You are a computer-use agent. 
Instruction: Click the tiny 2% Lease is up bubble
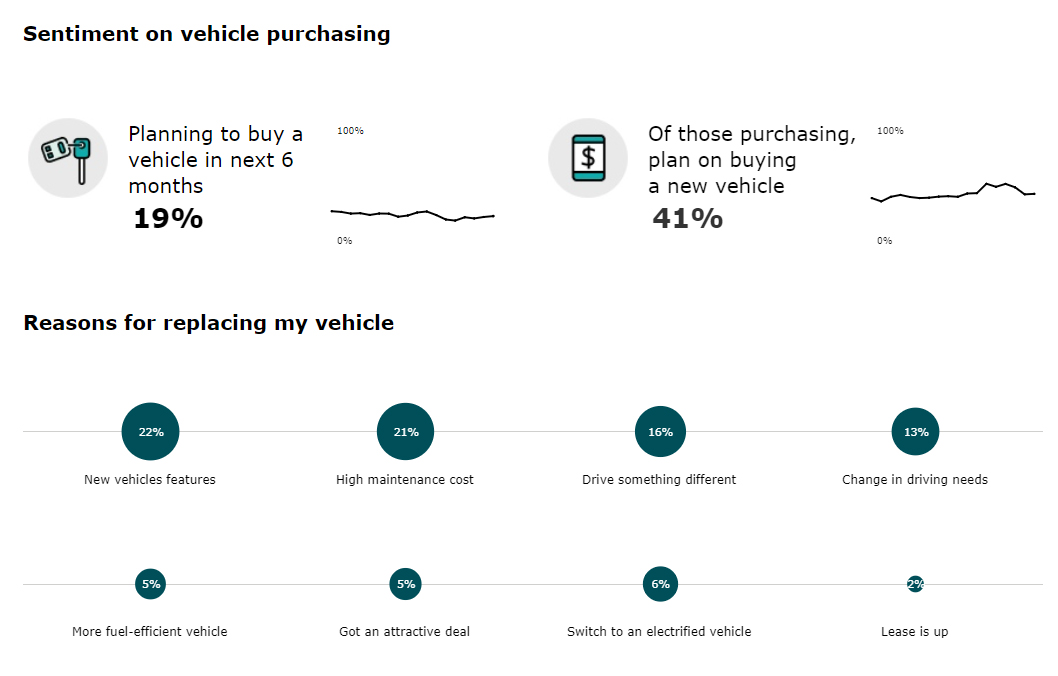915,584
